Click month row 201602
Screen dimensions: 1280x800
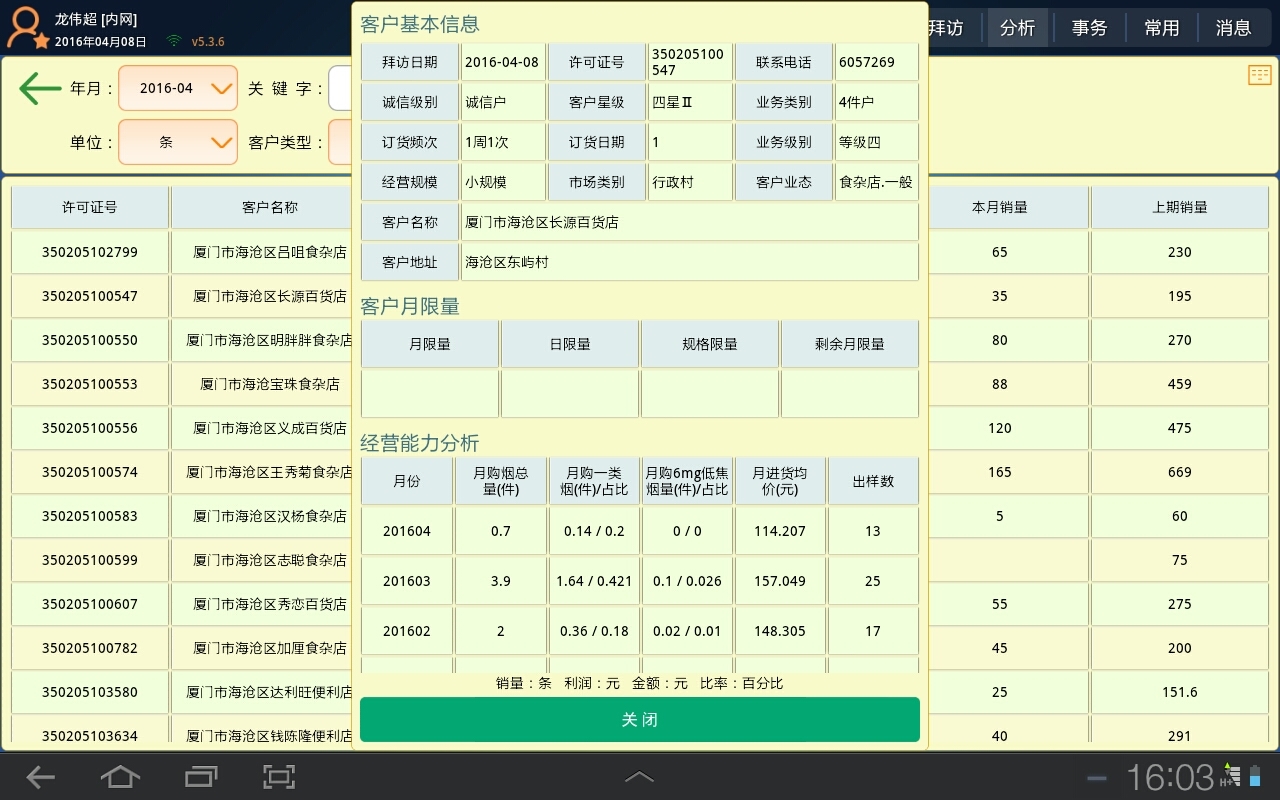[407, 631]
